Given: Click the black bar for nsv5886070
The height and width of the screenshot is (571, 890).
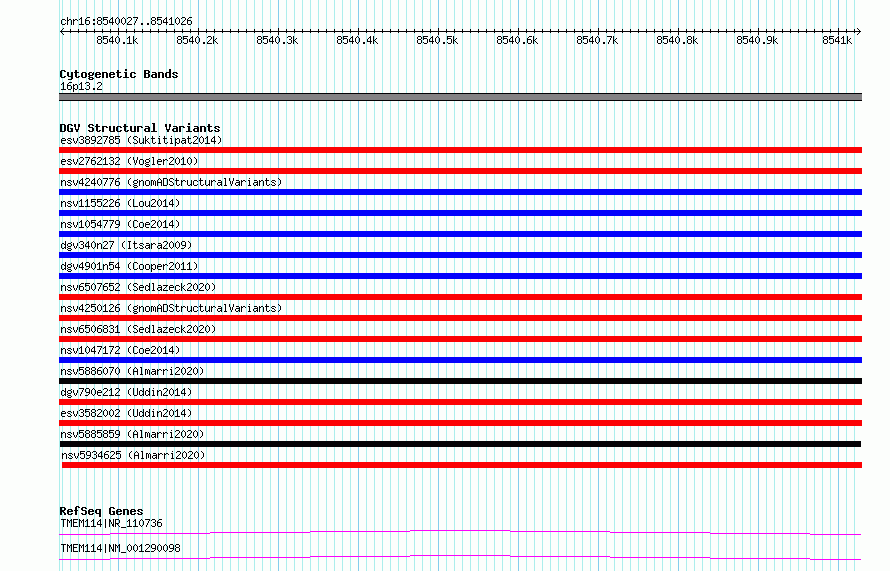Looking at the screenshot, I should (x=460, y=381).
